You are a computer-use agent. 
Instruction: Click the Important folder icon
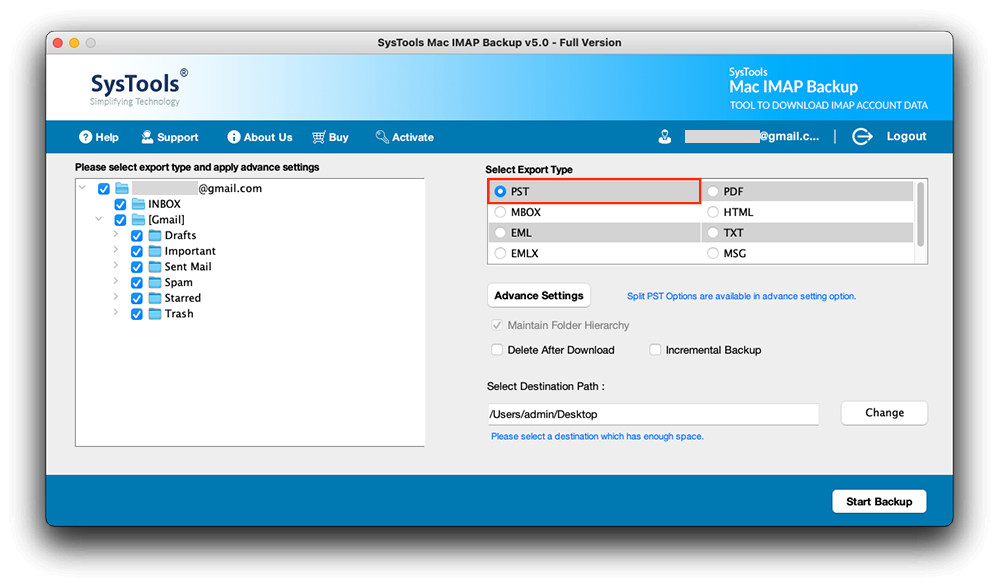click(155, 251)
